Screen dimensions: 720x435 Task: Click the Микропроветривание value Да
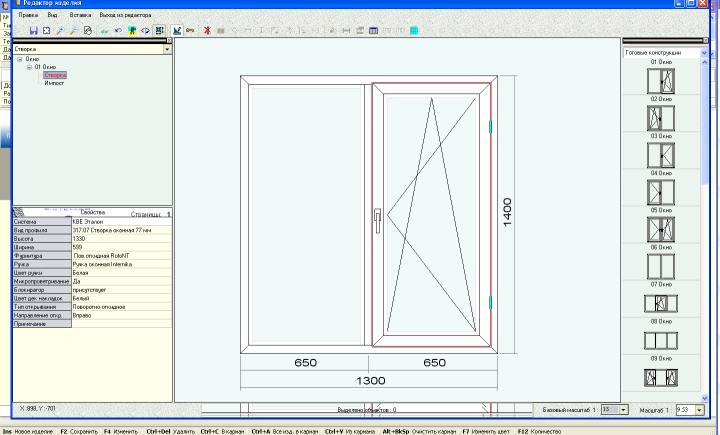(x=122, y=281)
